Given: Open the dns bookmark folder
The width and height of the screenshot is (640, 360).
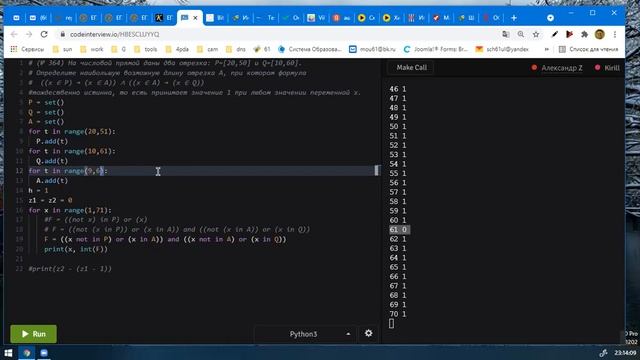Looking at the screenshot, I should pyautogui.click(x=236, y=49).
